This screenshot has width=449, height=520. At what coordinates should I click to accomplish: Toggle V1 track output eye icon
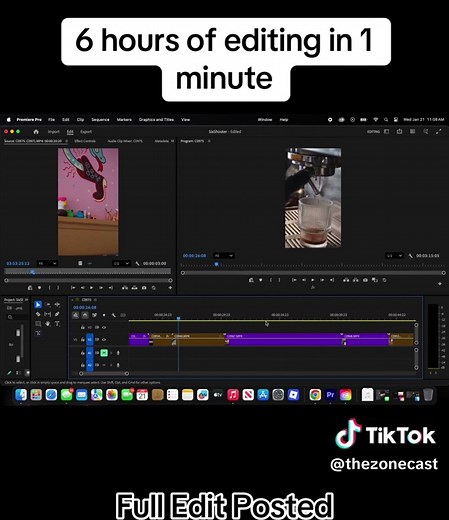click(x=104, y=340)
